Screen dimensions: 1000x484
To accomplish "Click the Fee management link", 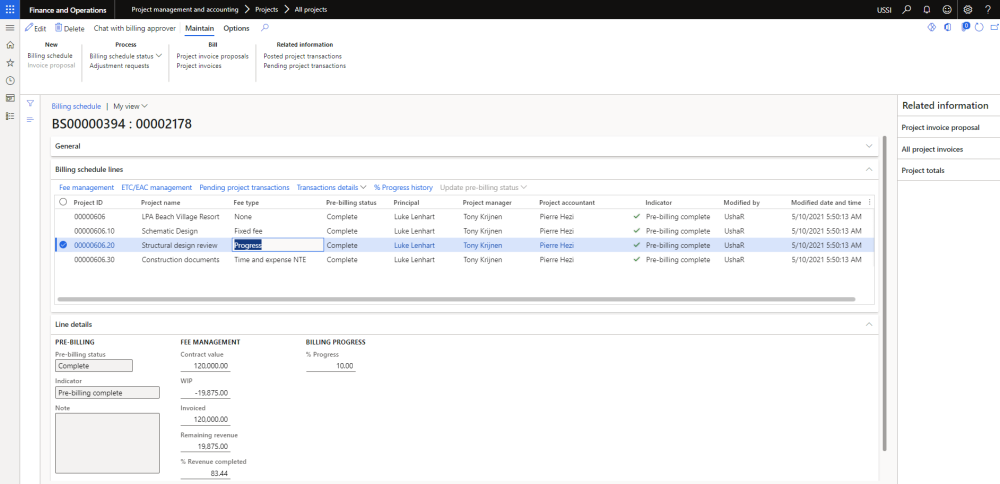I will tap(86, 187).
